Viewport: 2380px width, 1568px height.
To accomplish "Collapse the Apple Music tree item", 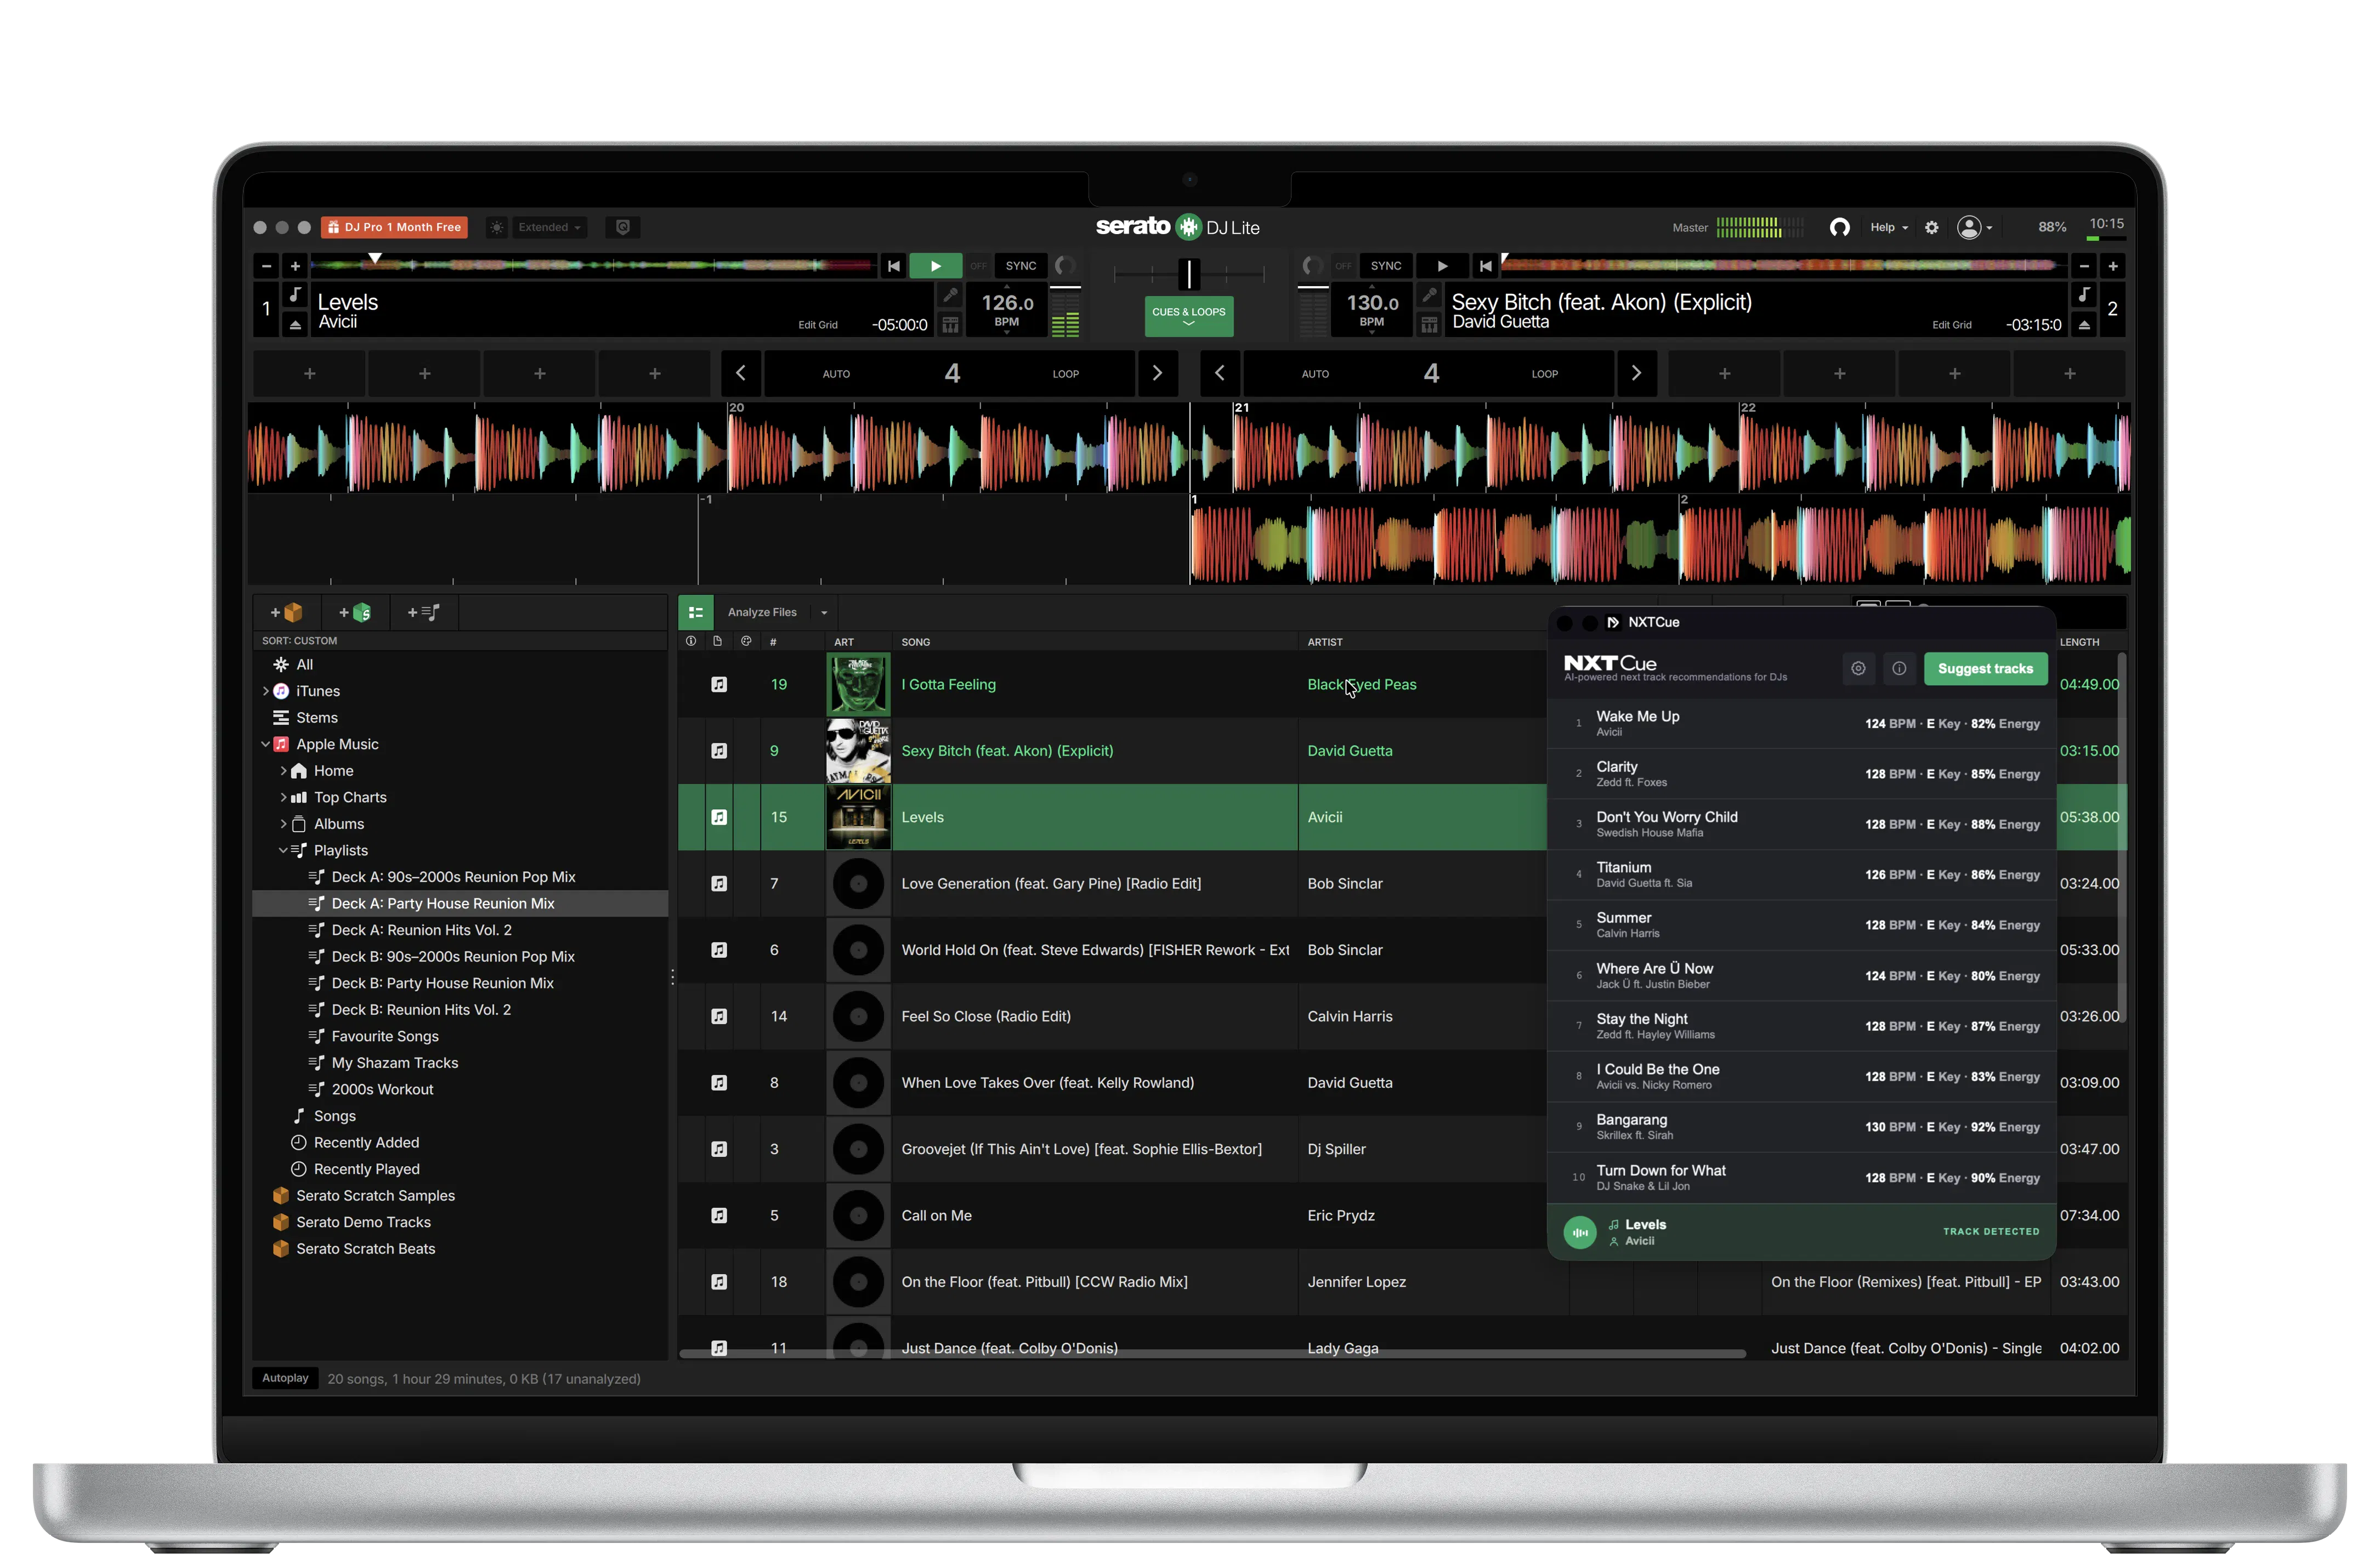I will click(x=266, y=744).
